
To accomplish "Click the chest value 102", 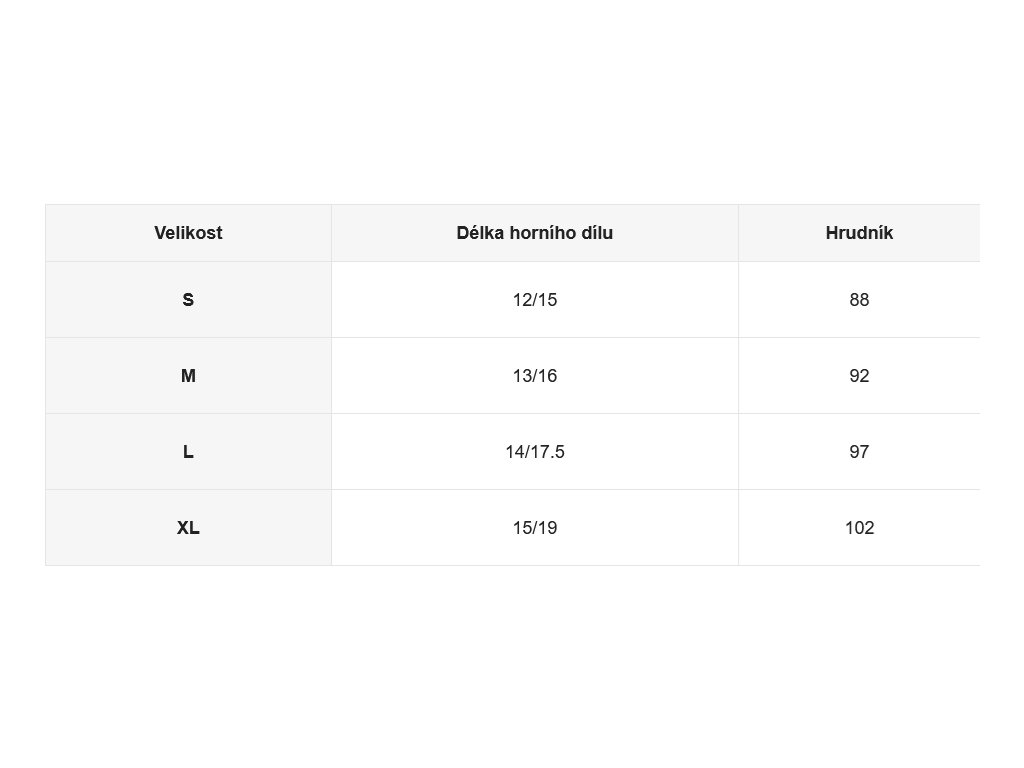I will [859, 527].
